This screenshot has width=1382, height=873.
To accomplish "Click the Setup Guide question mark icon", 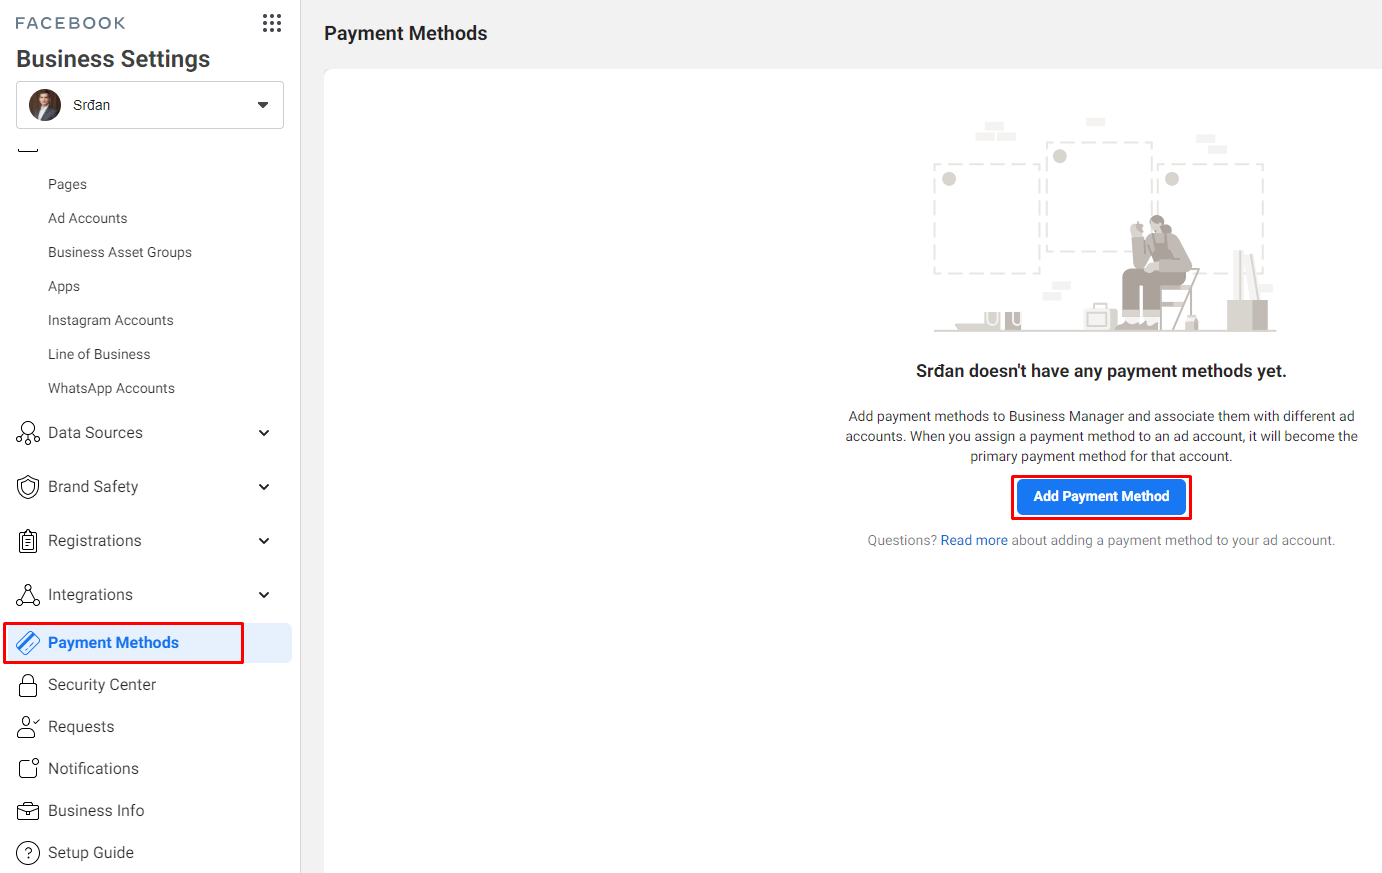I will [28, 853].
